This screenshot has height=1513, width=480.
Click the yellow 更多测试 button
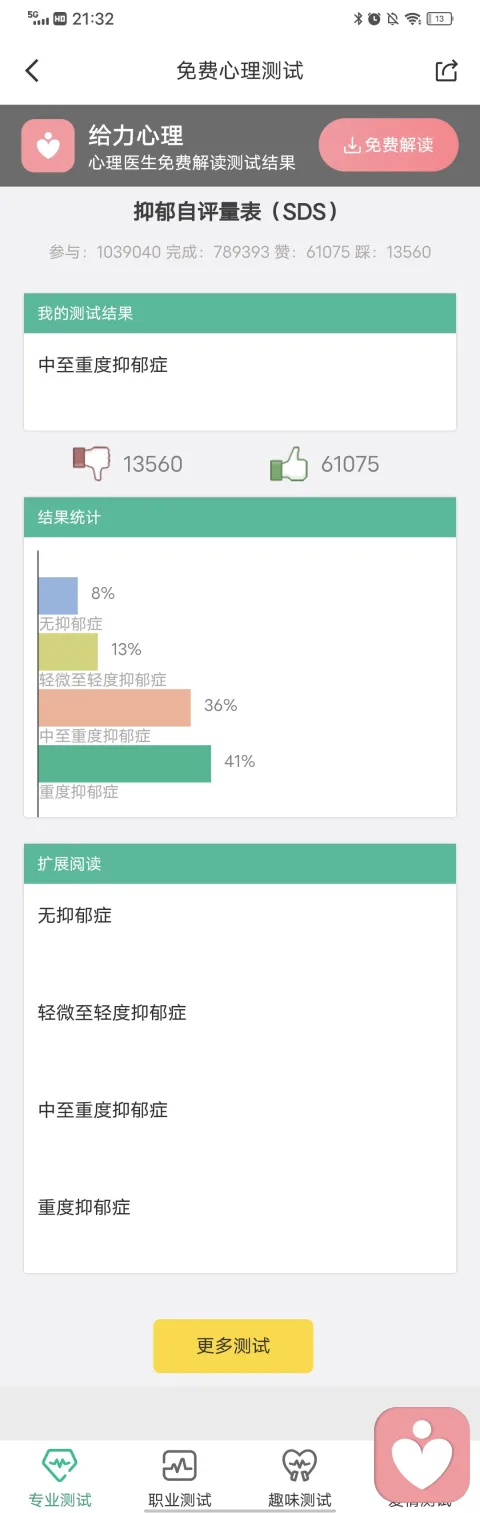click(x=233, y=1346)
